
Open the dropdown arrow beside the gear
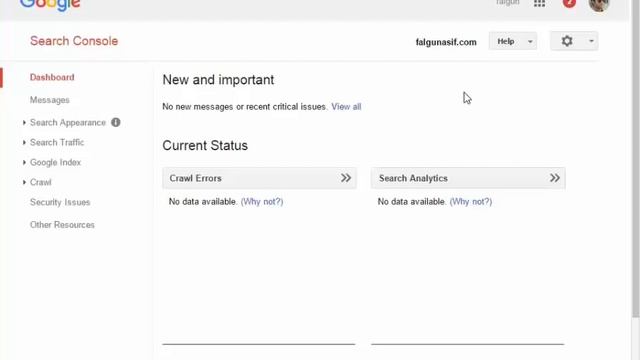(591, 41)
